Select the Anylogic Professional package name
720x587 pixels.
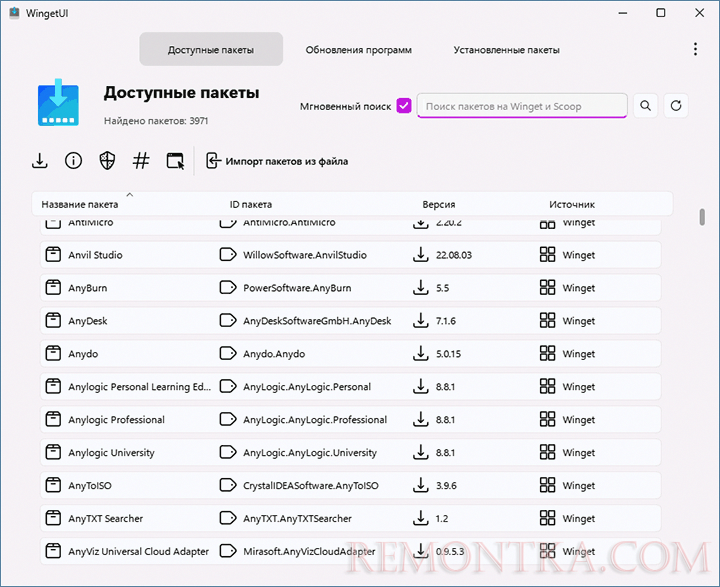tap(117, 420)
